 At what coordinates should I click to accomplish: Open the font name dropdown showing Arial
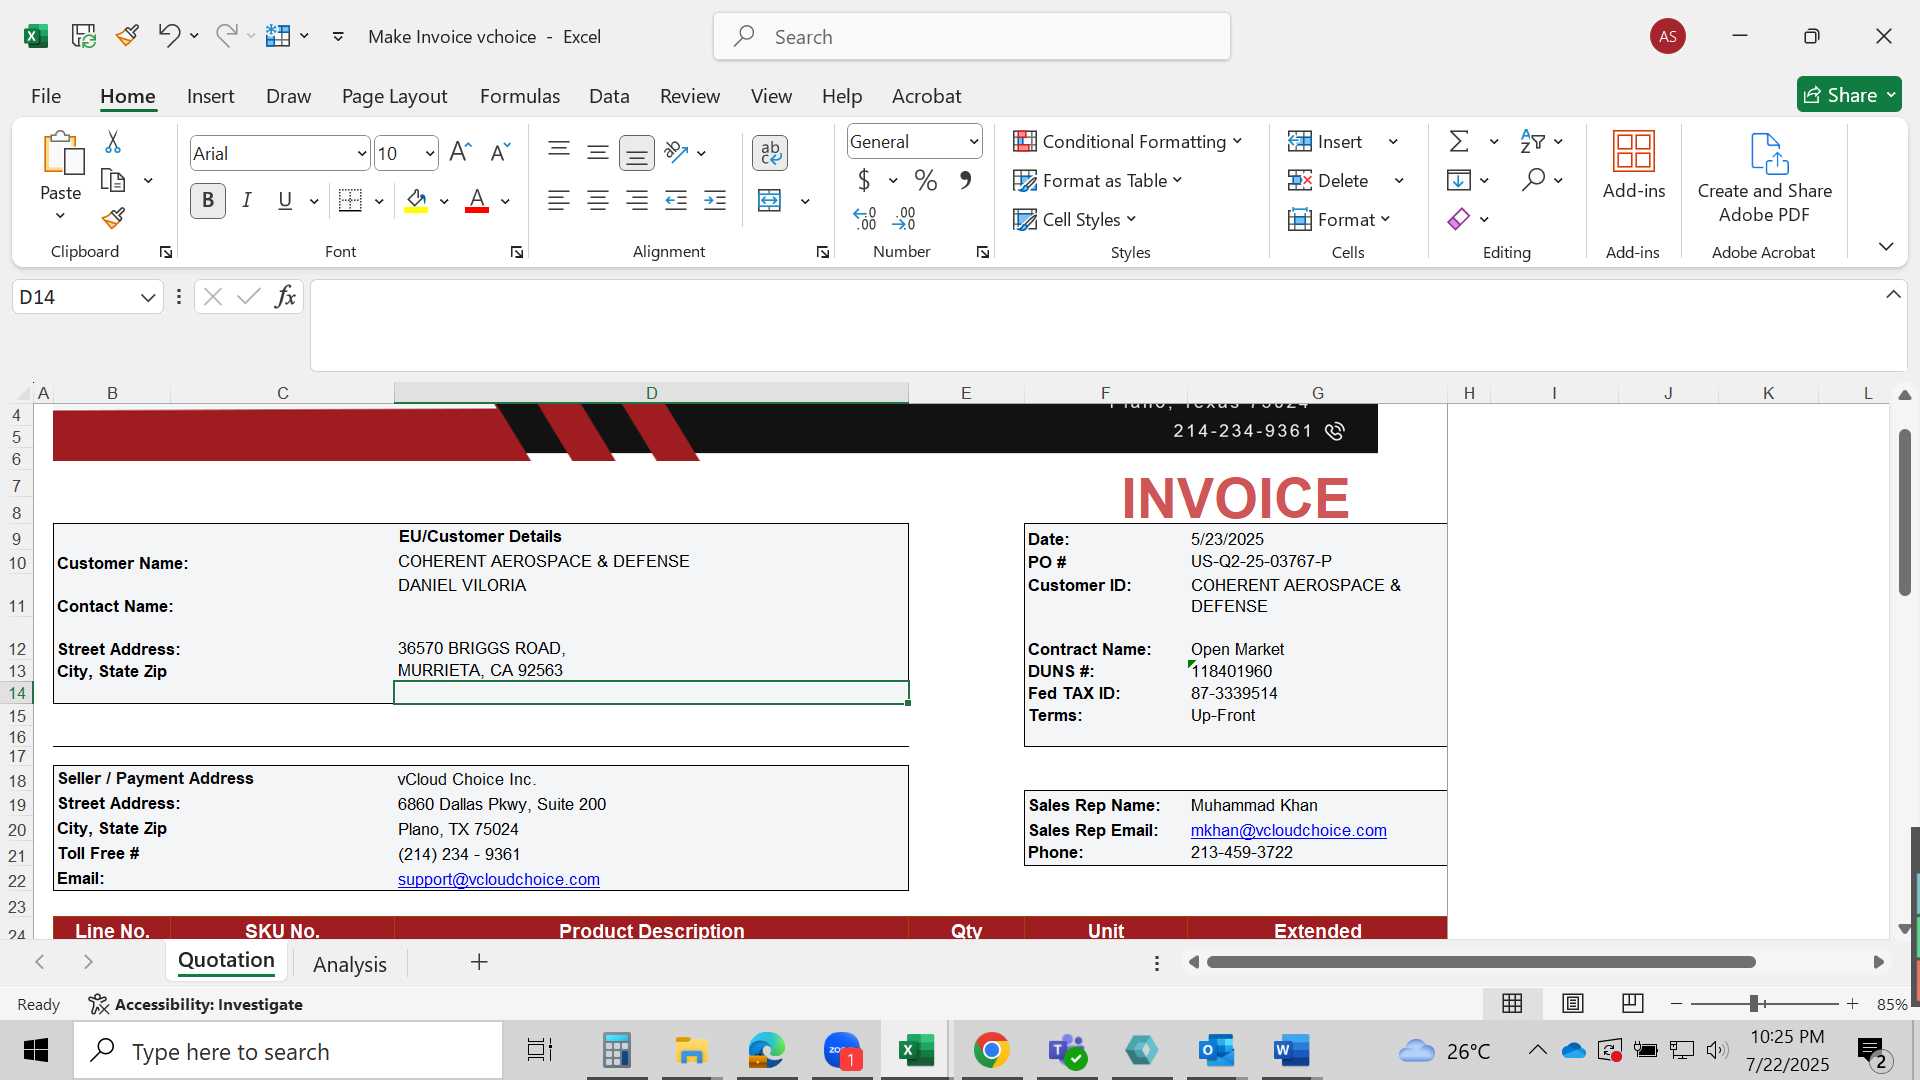tap(362, 153)
